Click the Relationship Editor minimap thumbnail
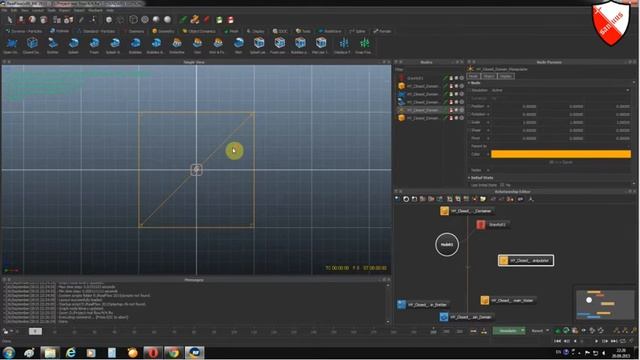The height and width of the screenshot is (360, 640). (x=605, y=304)
